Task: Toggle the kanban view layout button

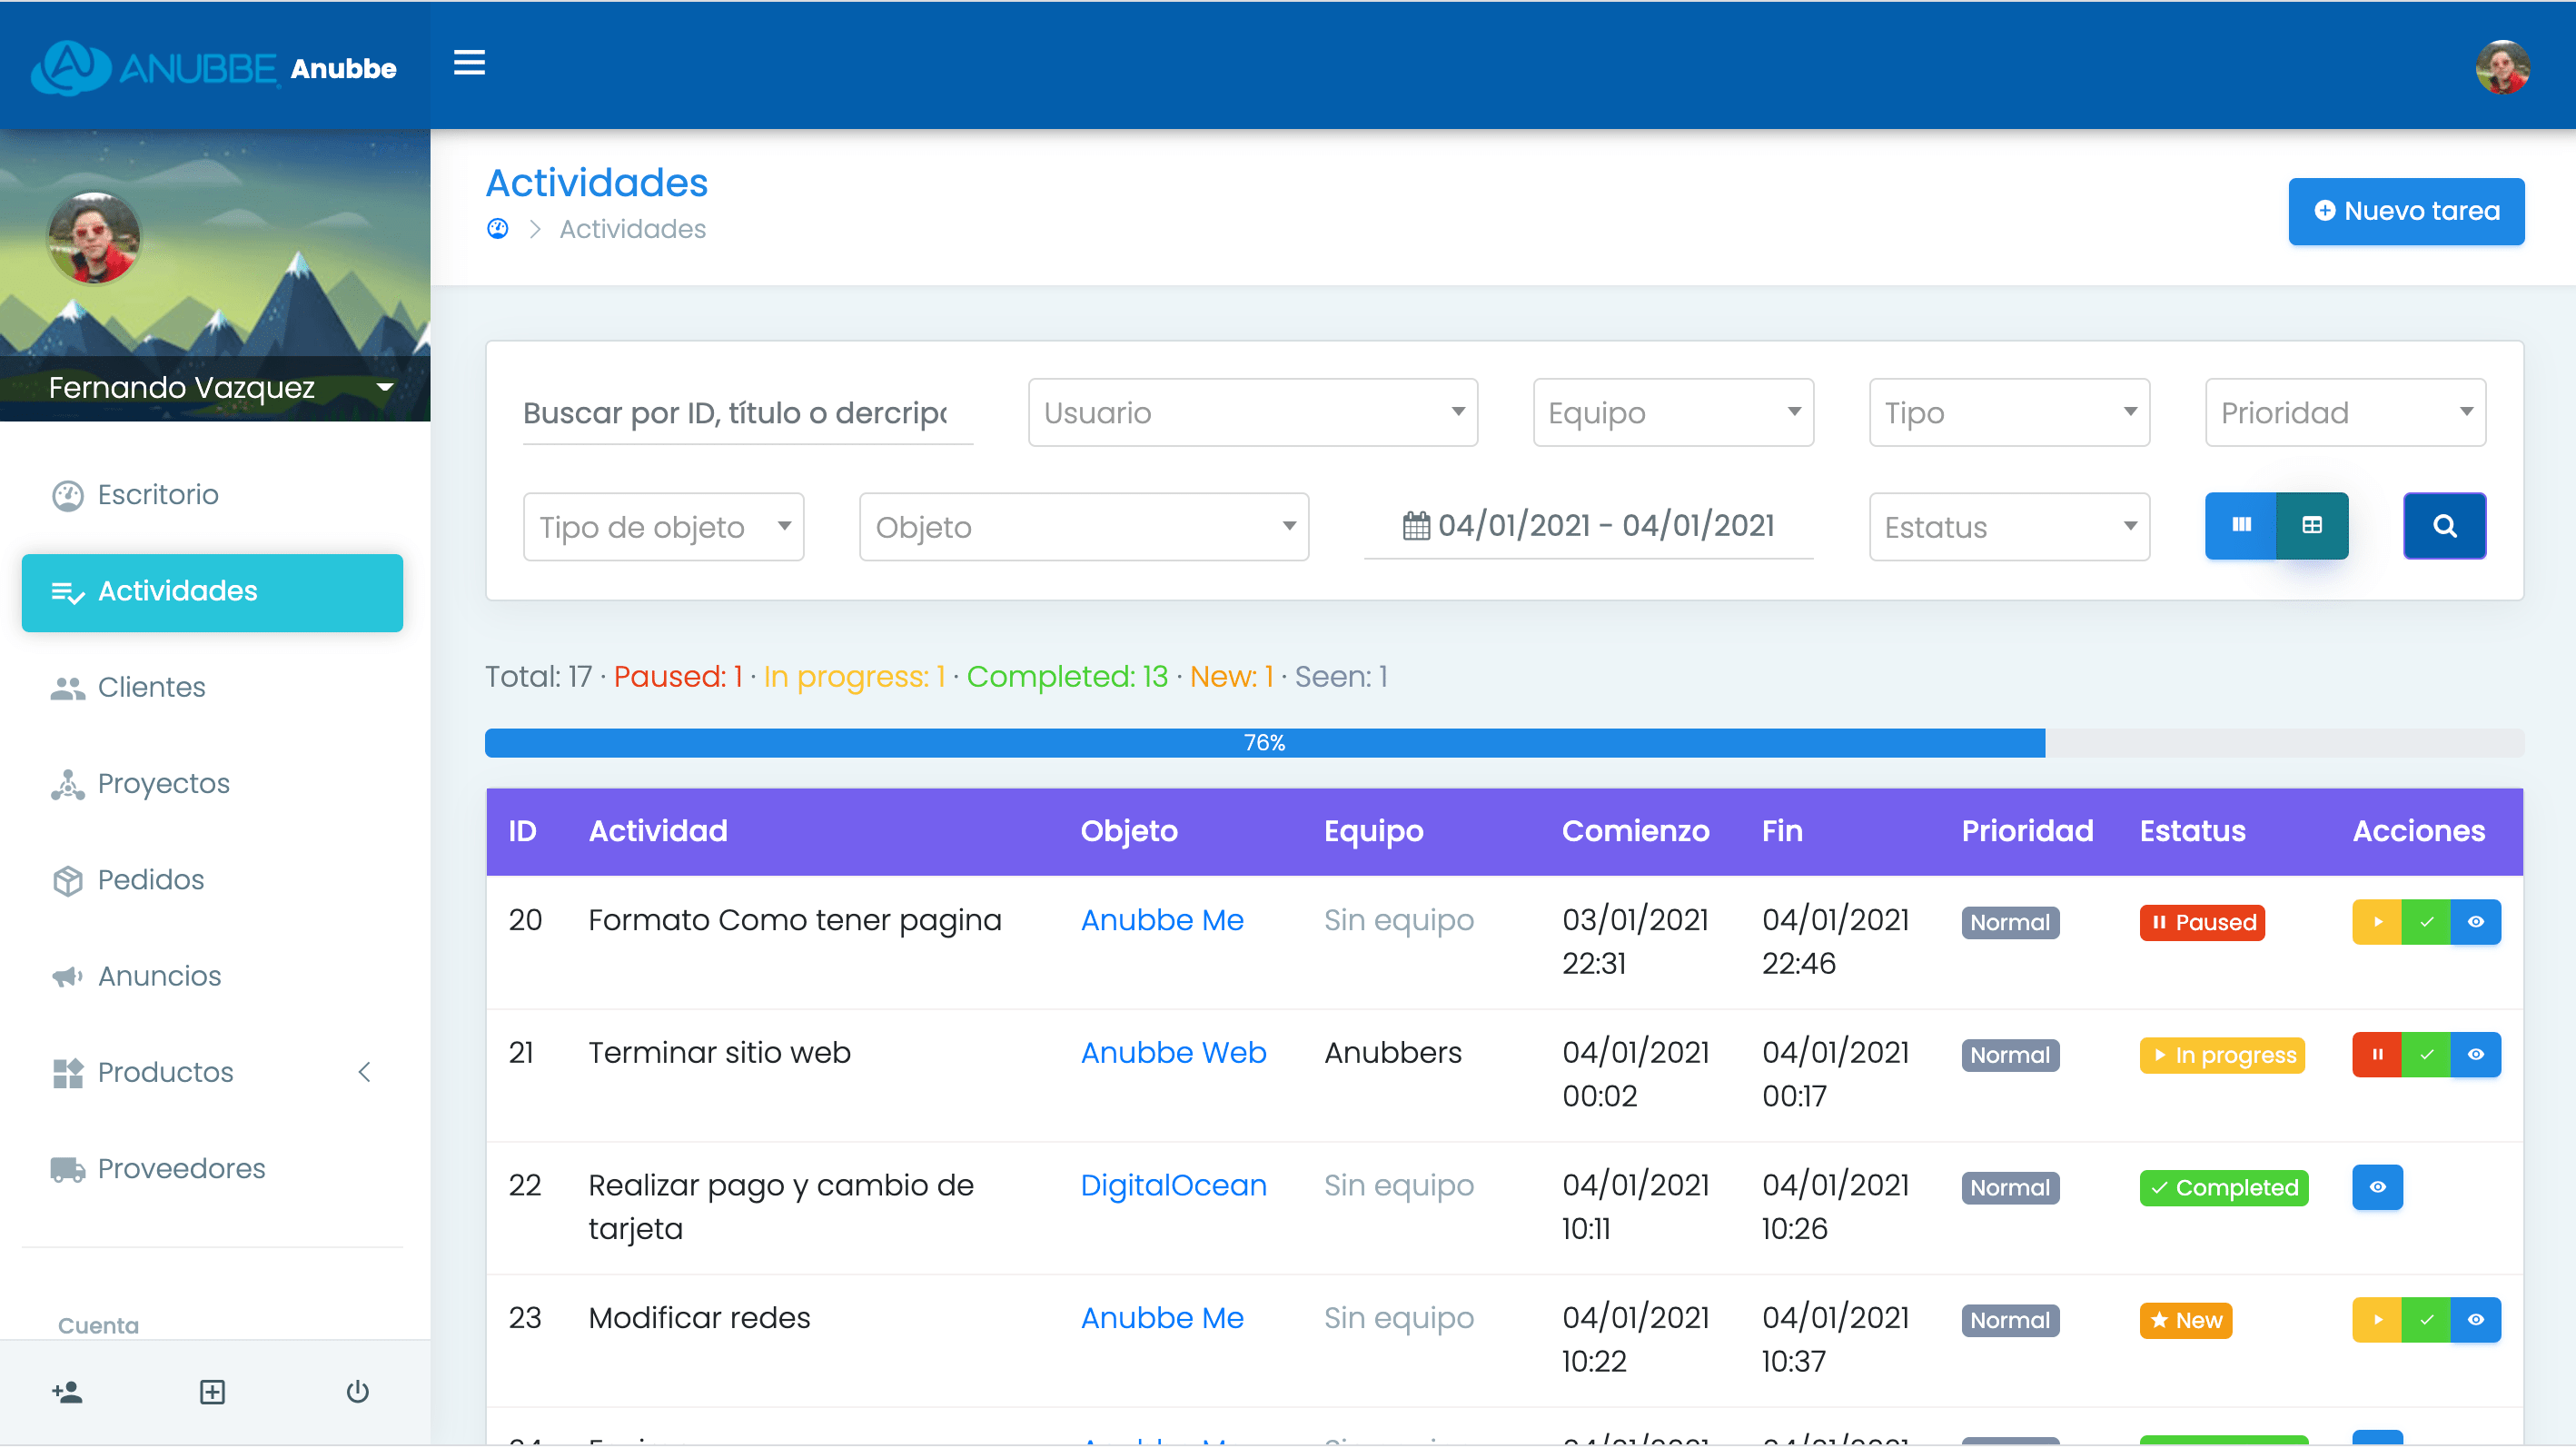Action: (2242, 525)
